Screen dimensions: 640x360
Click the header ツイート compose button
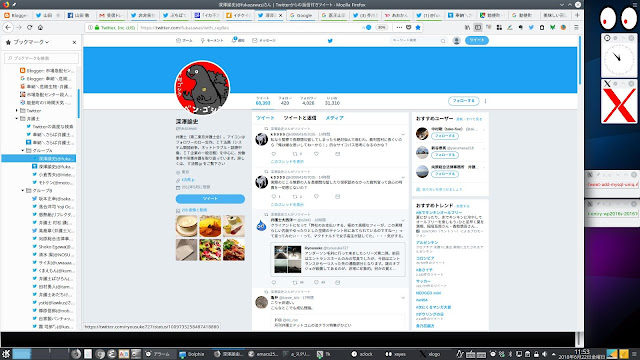tap(476, 40)
